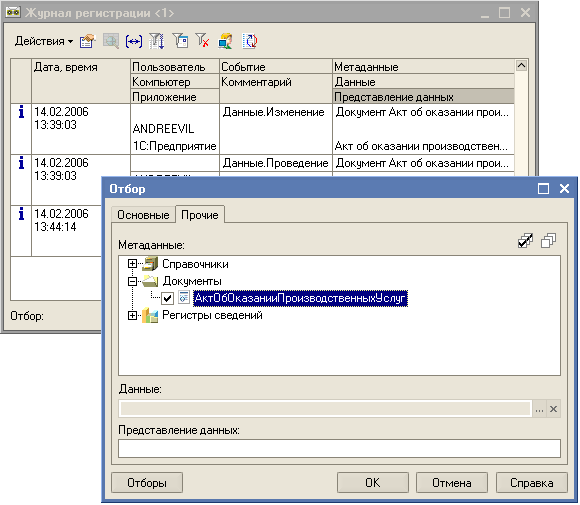
Task: Click info icon of Данные.Изменение row
Action: pos(21,112)
